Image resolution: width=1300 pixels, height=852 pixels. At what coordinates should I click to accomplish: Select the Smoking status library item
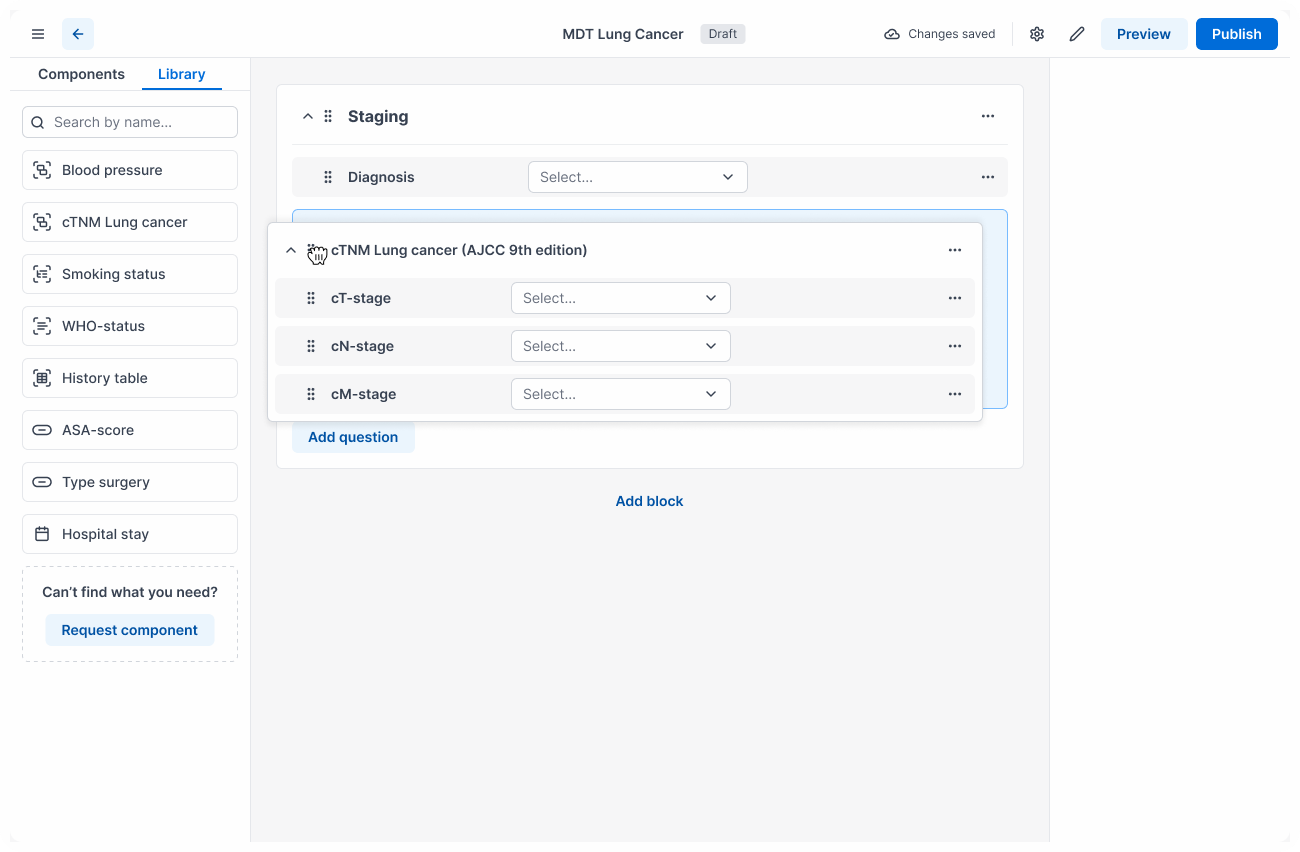click(130, 274)
